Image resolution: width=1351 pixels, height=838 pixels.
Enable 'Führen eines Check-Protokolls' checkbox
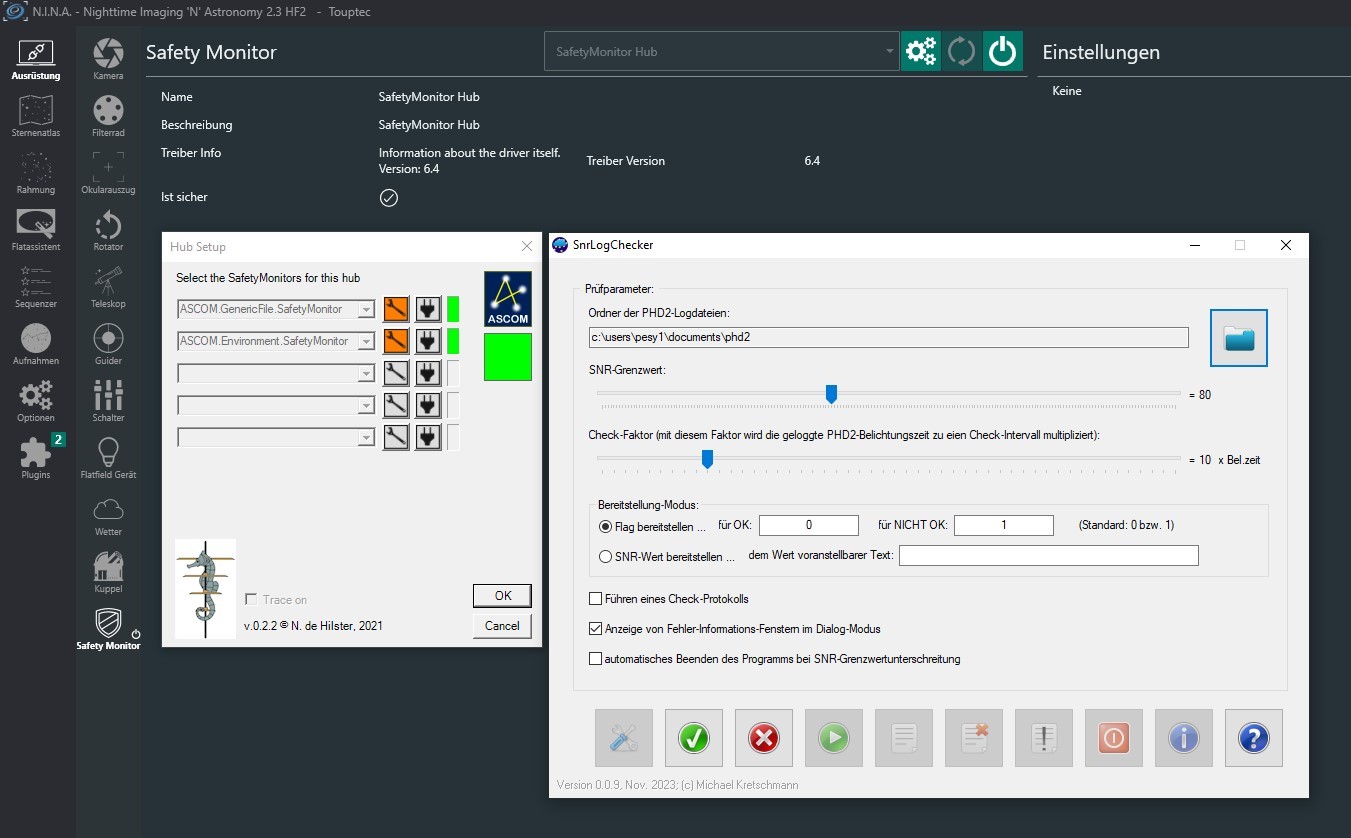596,599
